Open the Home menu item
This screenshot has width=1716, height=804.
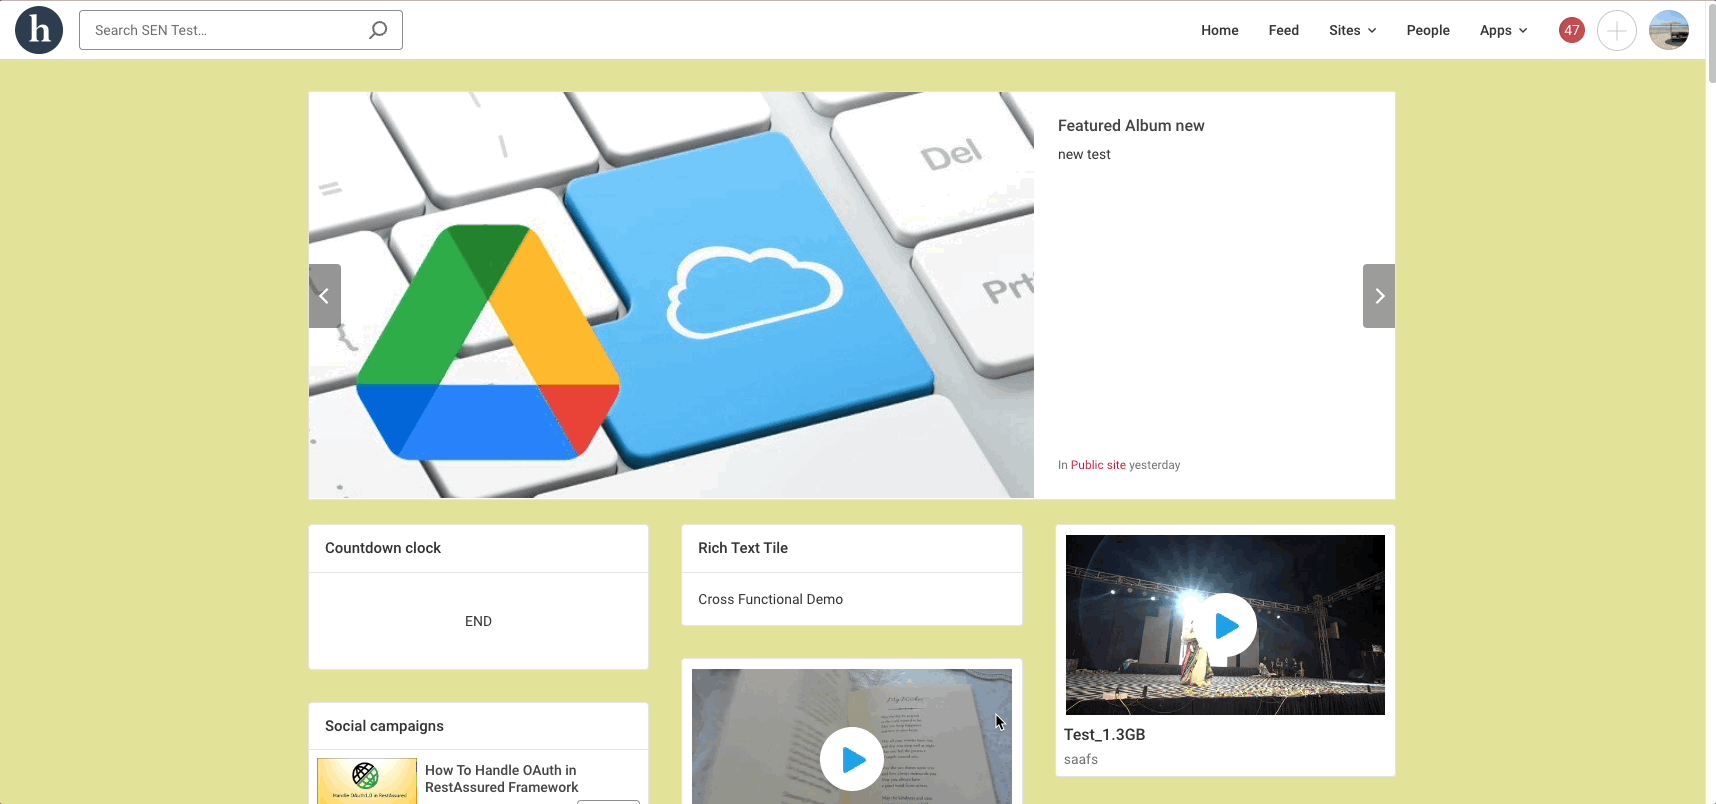1219,30
